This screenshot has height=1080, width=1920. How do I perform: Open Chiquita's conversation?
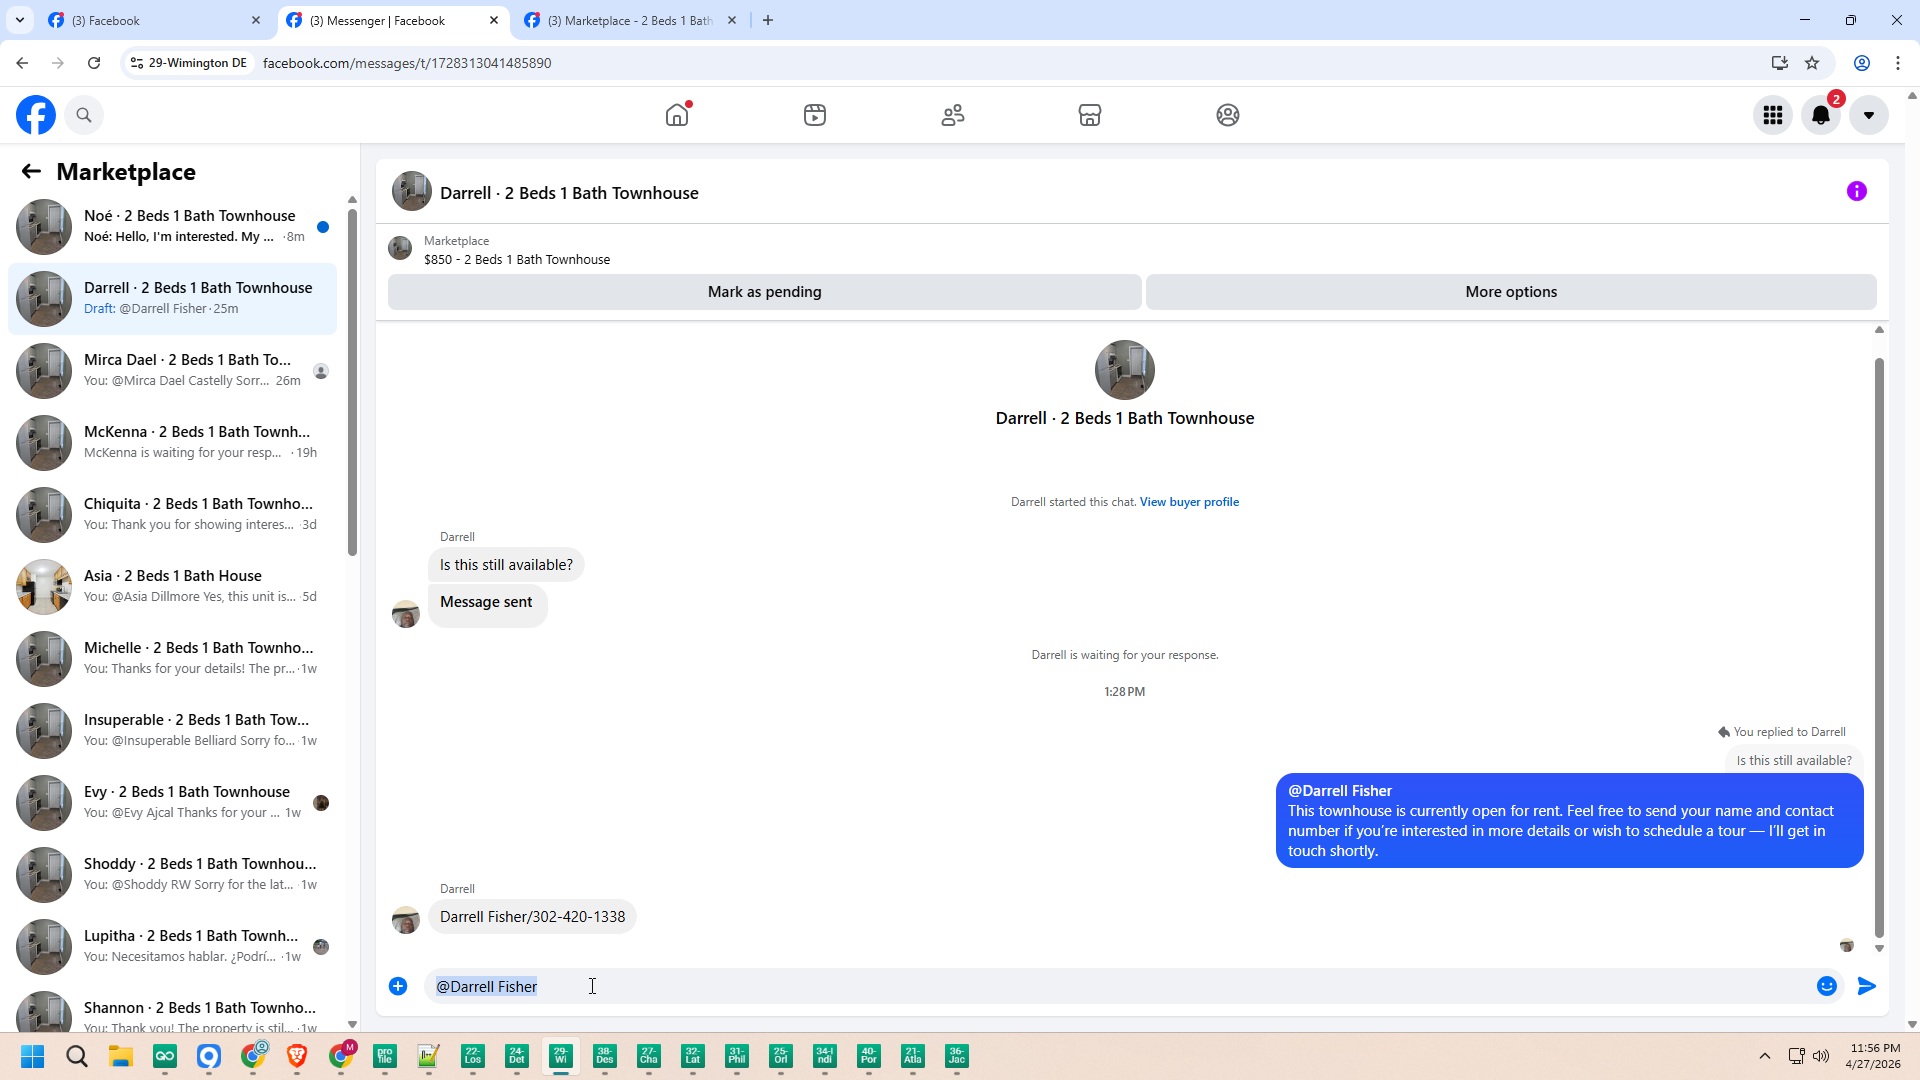click(x=173, y=514)
